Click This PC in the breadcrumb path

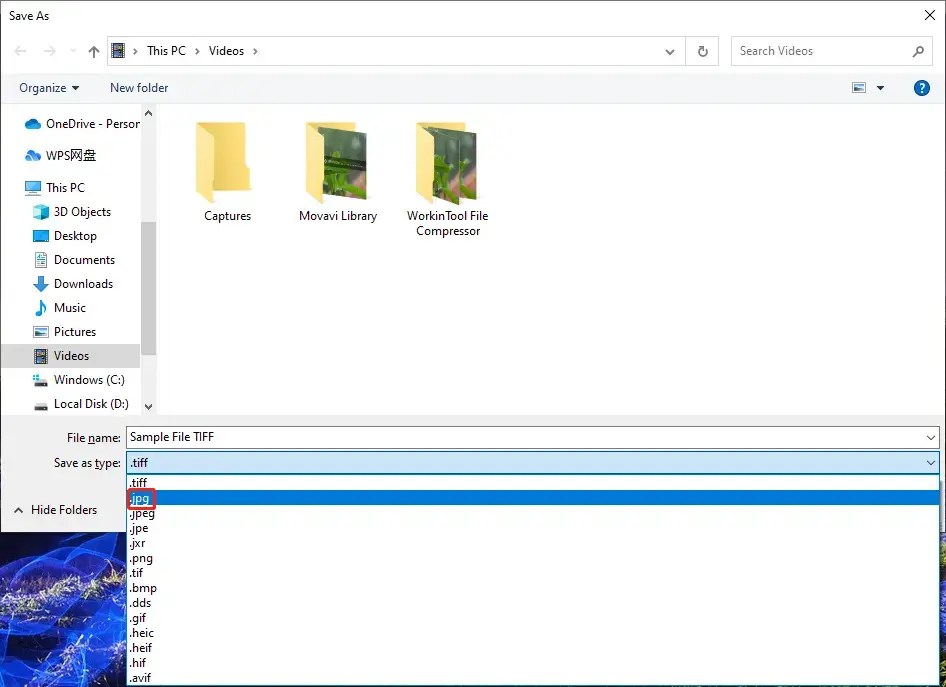tap(166, 50)
